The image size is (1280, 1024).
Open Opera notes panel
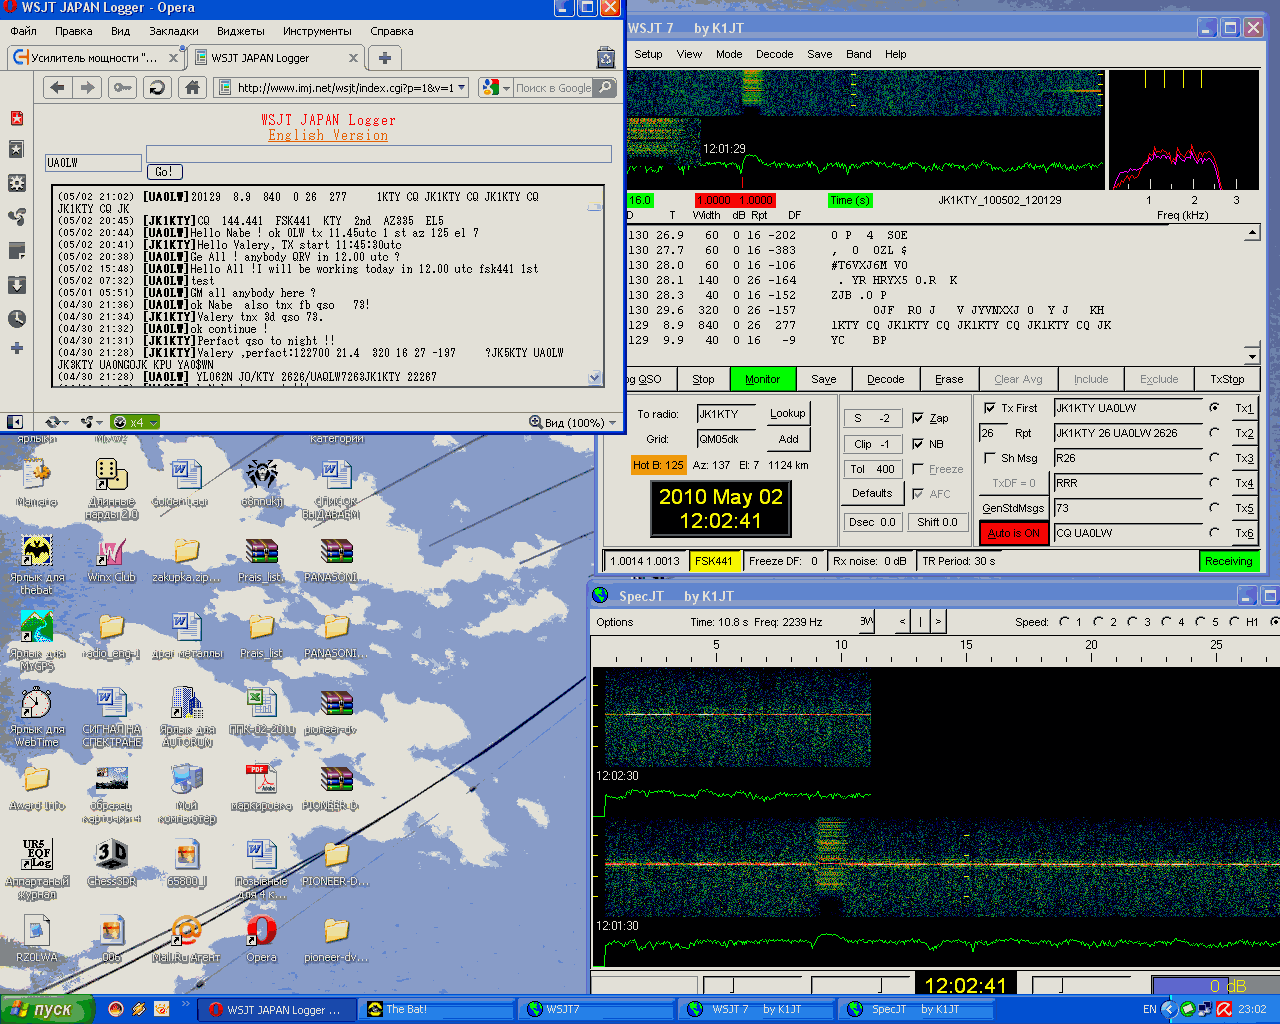pos(17,251)
